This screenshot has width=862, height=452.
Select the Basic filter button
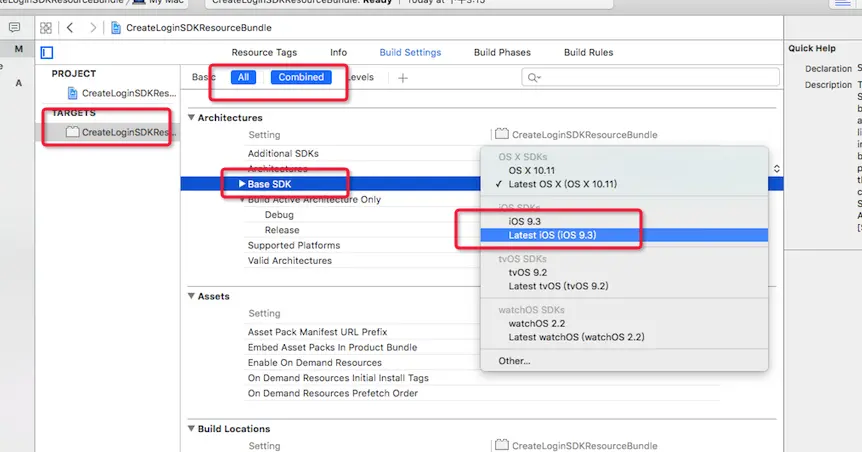pyautogui.click(x=203, y=77)
